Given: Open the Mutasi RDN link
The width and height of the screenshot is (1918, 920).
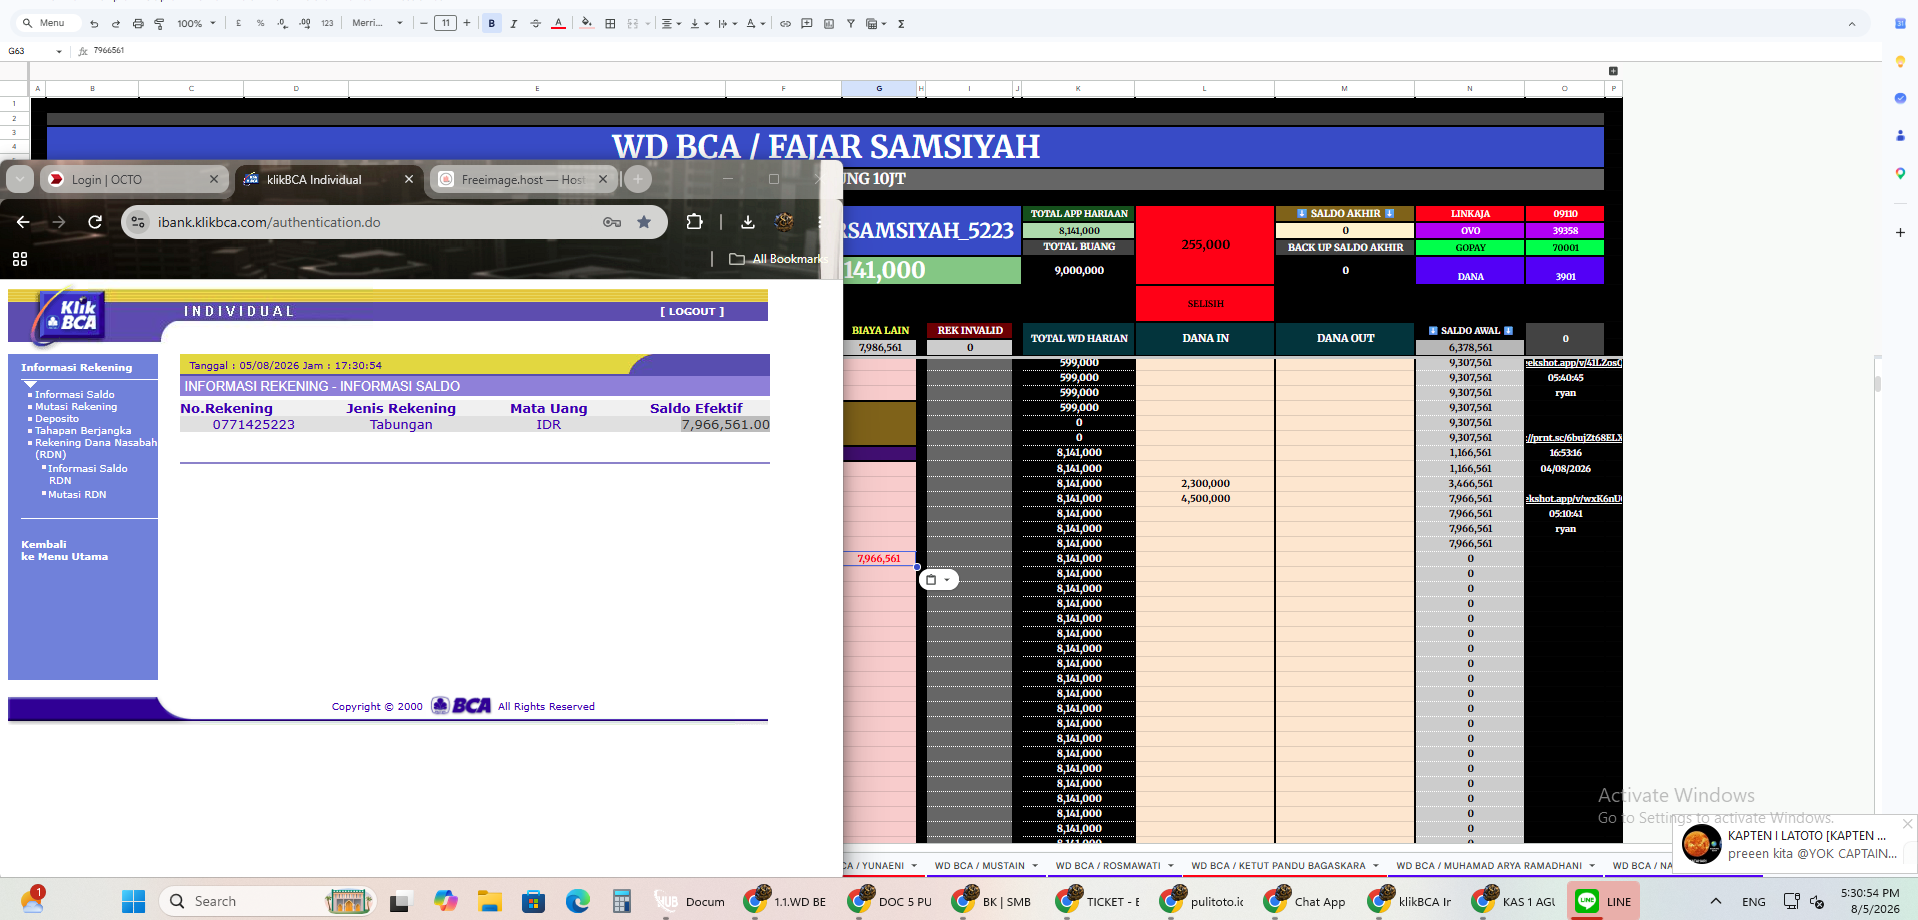Looking at the screenshot, I should coord(77,495).
